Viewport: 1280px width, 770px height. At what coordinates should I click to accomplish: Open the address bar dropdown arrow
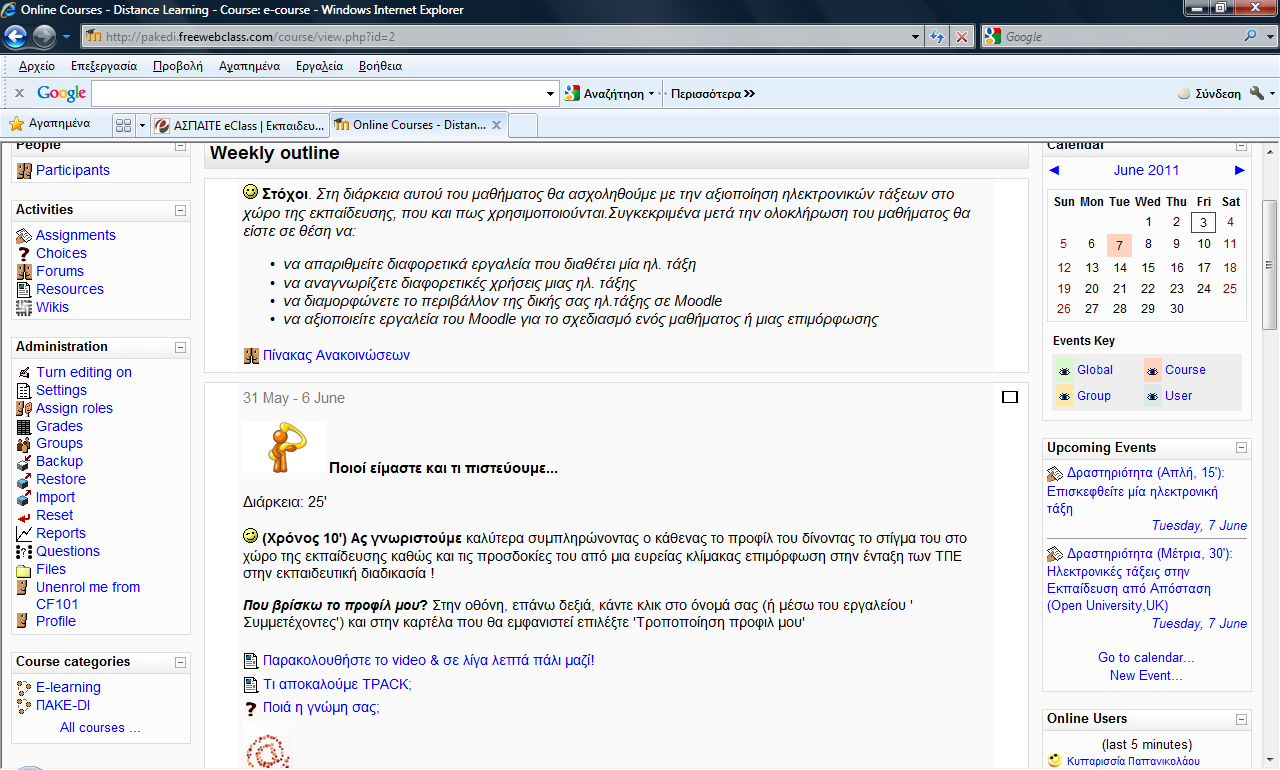click(x=916, y=37)
